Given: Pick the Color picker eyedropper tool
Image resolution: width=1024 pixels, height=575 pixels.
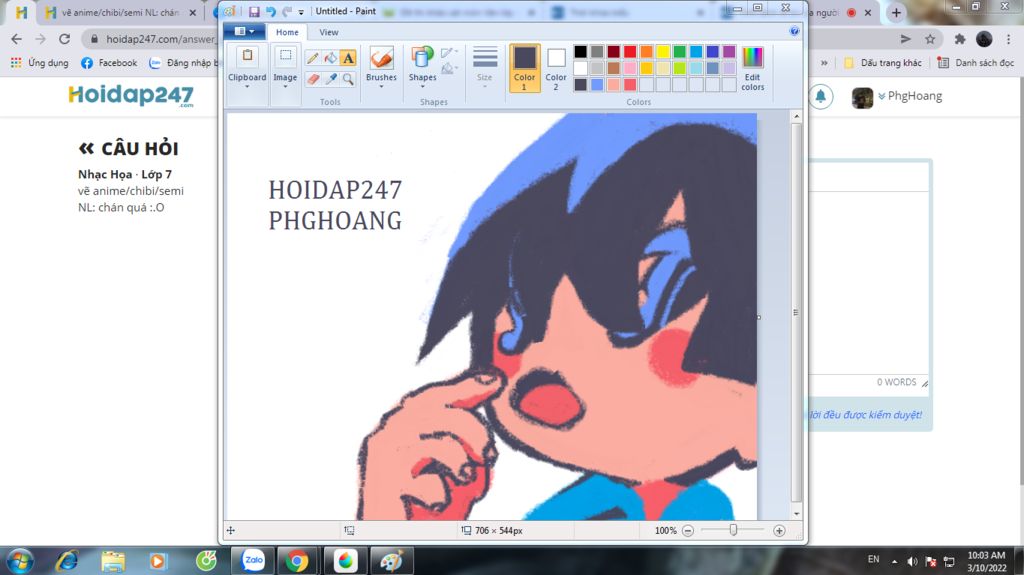Looking at the screenshot, I should click(x=330, y=79).
